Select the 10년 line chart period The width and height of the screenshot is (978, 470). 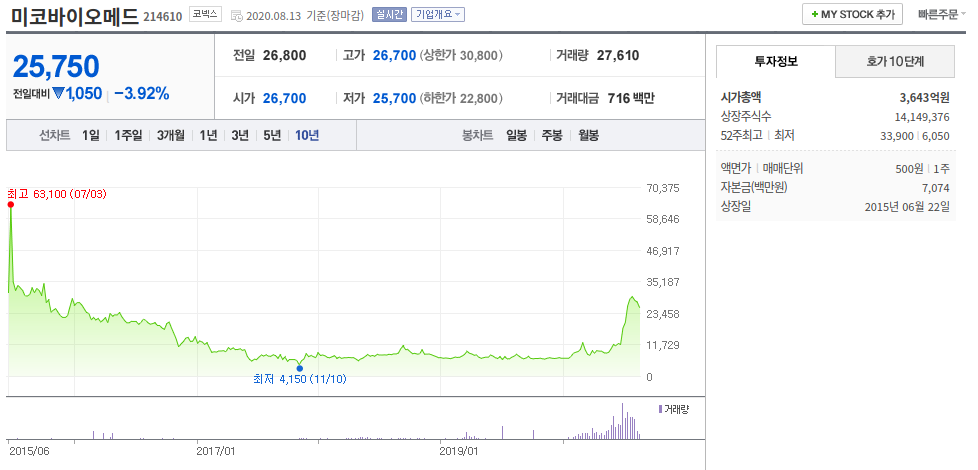click(307, 135)
